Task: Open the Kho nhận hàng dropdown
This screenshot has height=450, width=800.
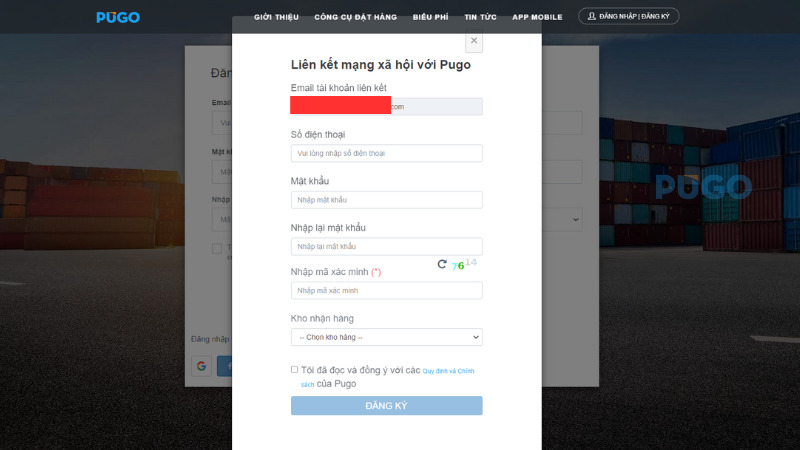Action: coord(386,337)
